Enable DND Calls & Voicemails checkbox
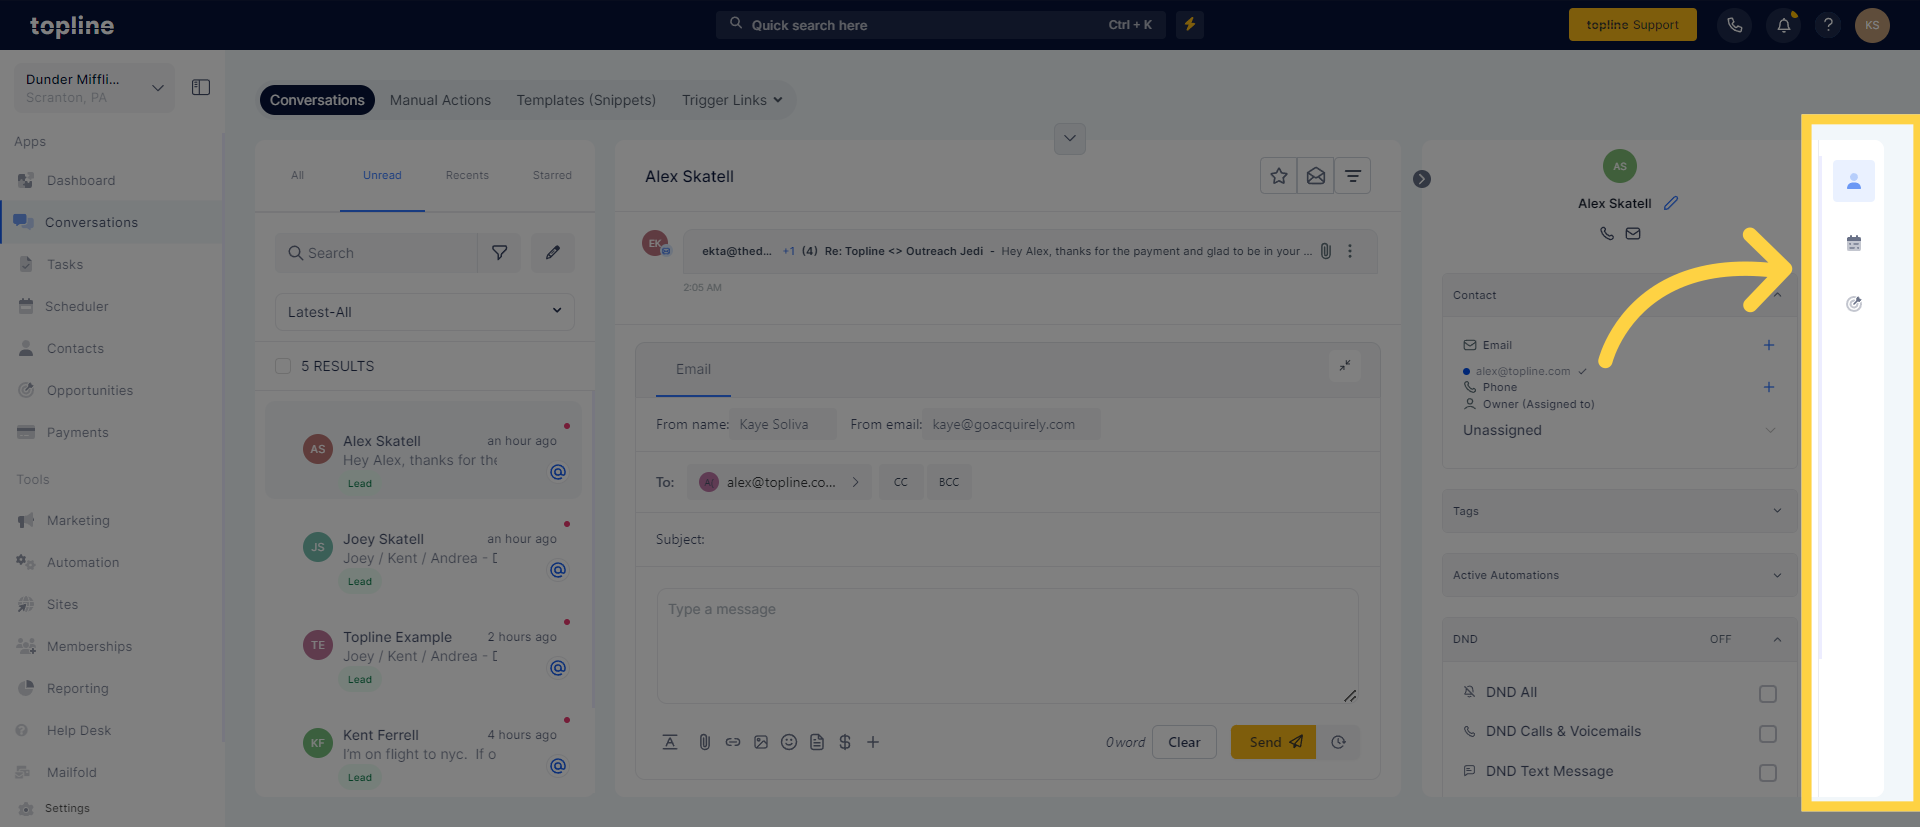1920x827 pixels. pos(1768,733)
